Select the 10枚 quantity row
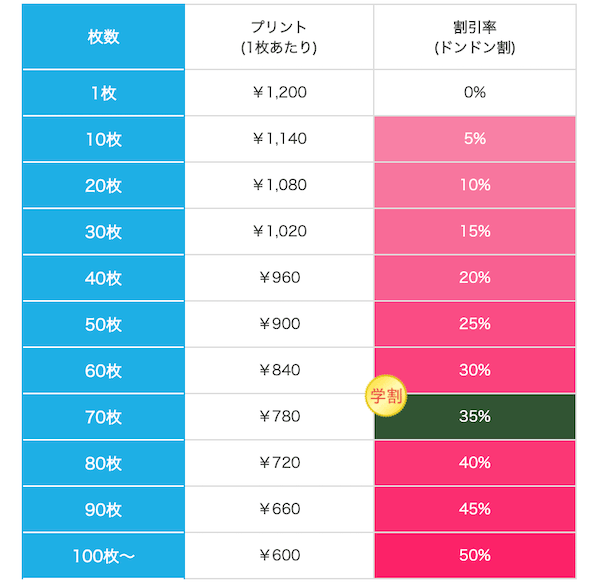This screenshot has height=583, width=600. coord(103,139)
